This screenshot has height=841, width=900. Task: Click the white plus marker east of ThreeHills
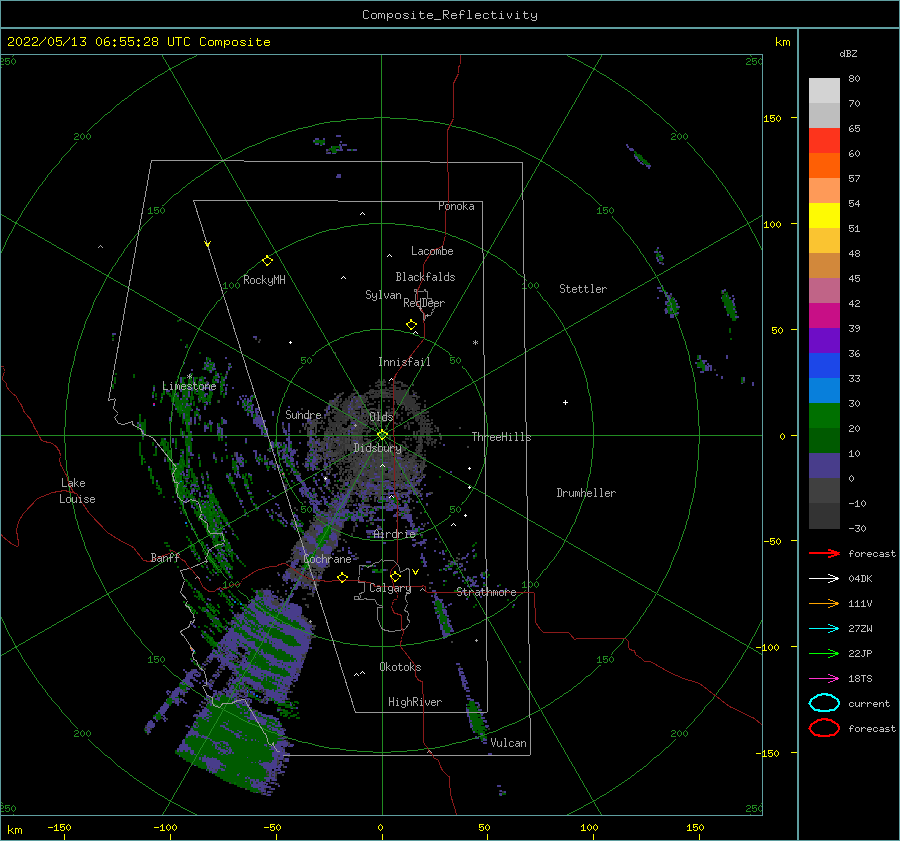click(565, 402)
